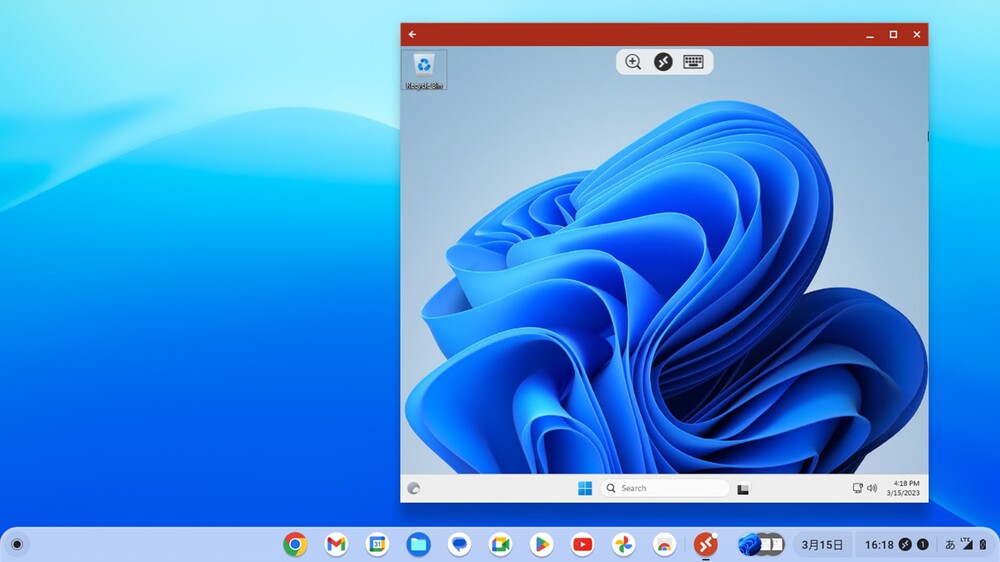1000x562 pixels.
Task: Open the Files app on the shelf
Action: (x=418, y=544)
